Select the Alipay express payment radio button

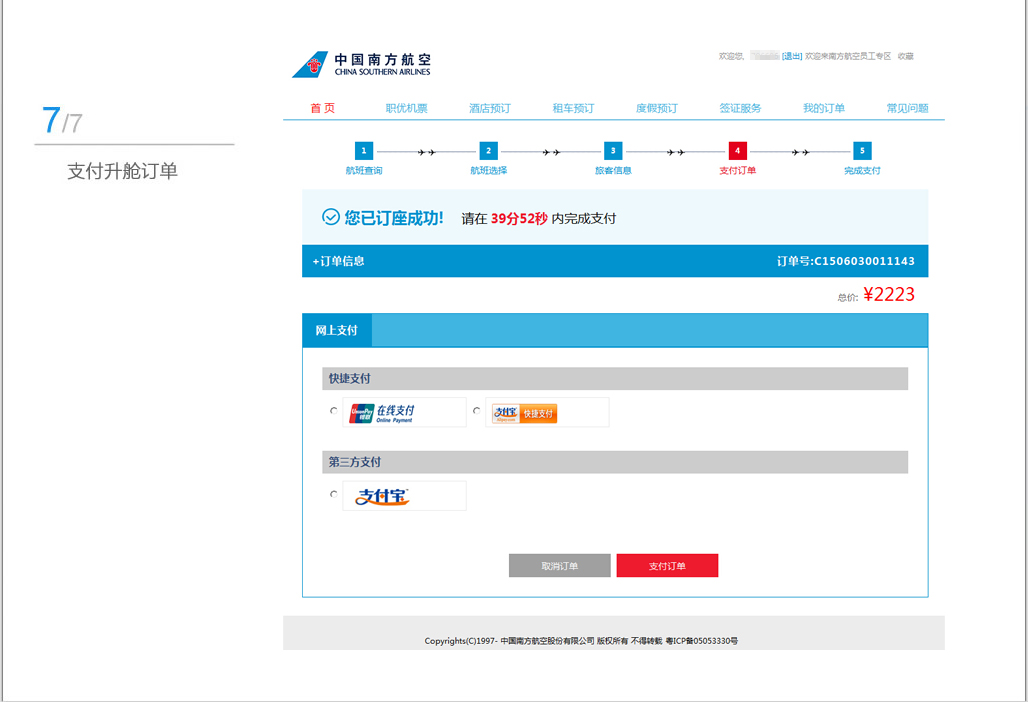(477, 410)
